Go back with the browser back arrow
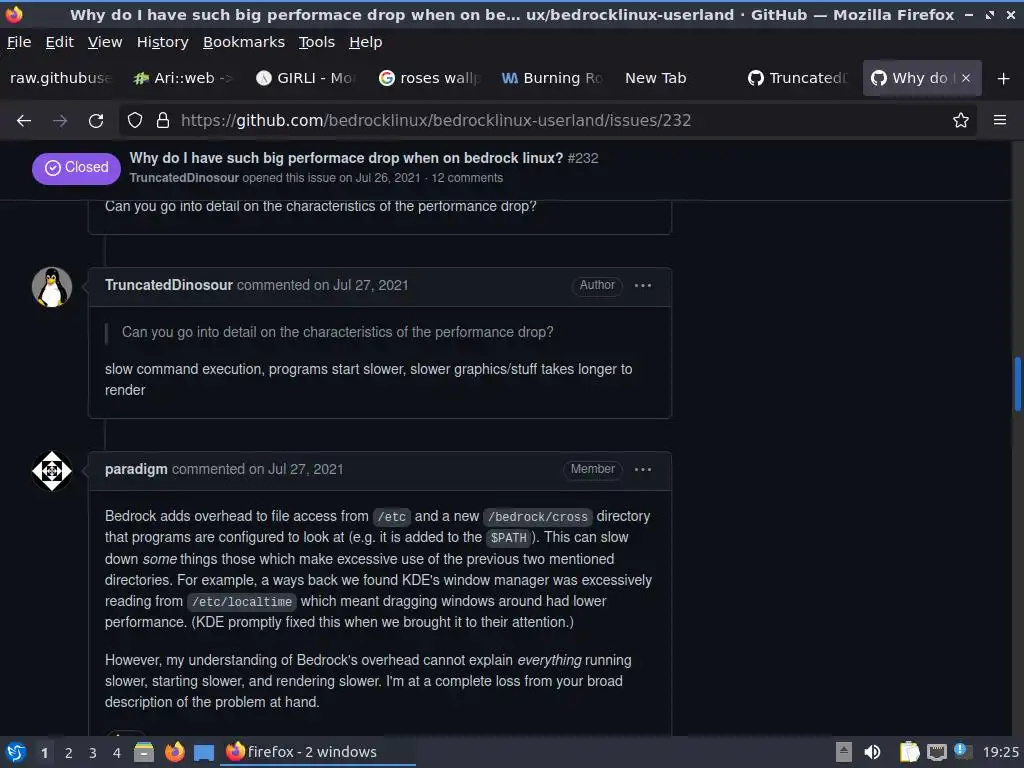The image size is (1024, 768). tap(24, 120)
